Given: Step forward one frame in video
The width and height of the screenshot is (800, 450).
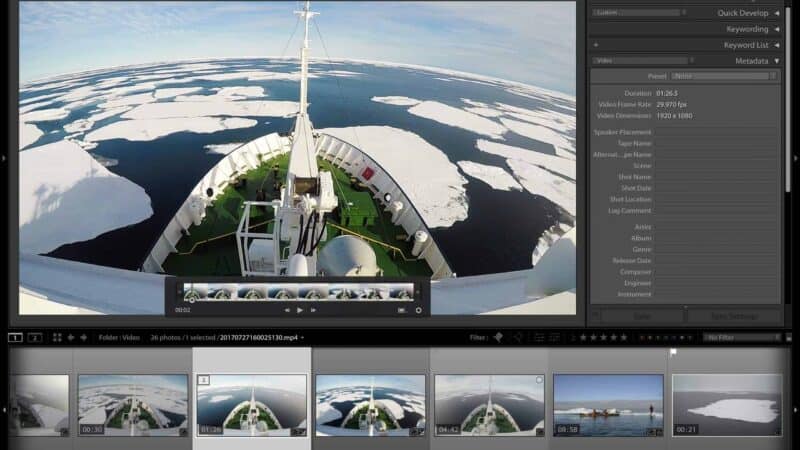Looking at the screenshot, I should coord(313,310).
